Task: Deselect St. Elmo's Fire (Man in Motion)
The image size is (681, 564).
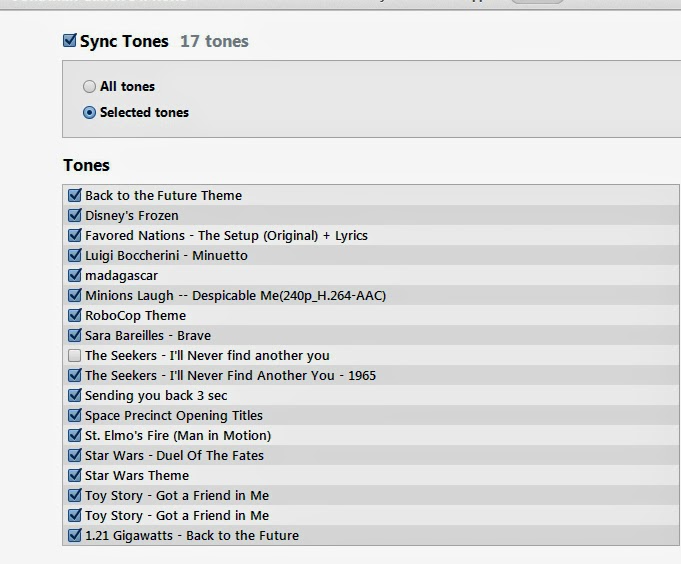Action: click(x=75, y=436)
